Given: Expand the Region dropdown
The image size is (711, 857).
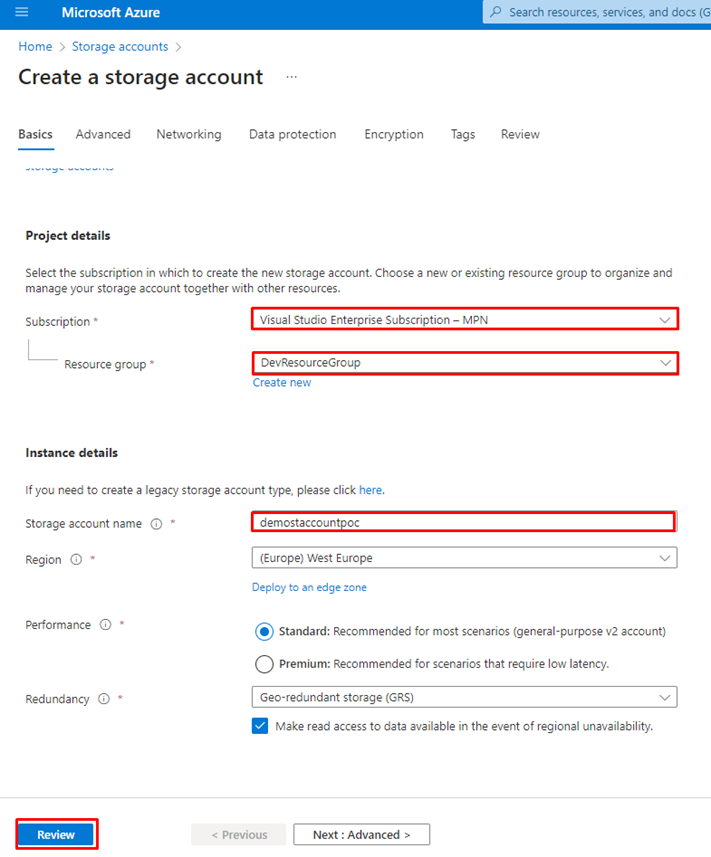Looking at the screenshot, I should 464,558.
